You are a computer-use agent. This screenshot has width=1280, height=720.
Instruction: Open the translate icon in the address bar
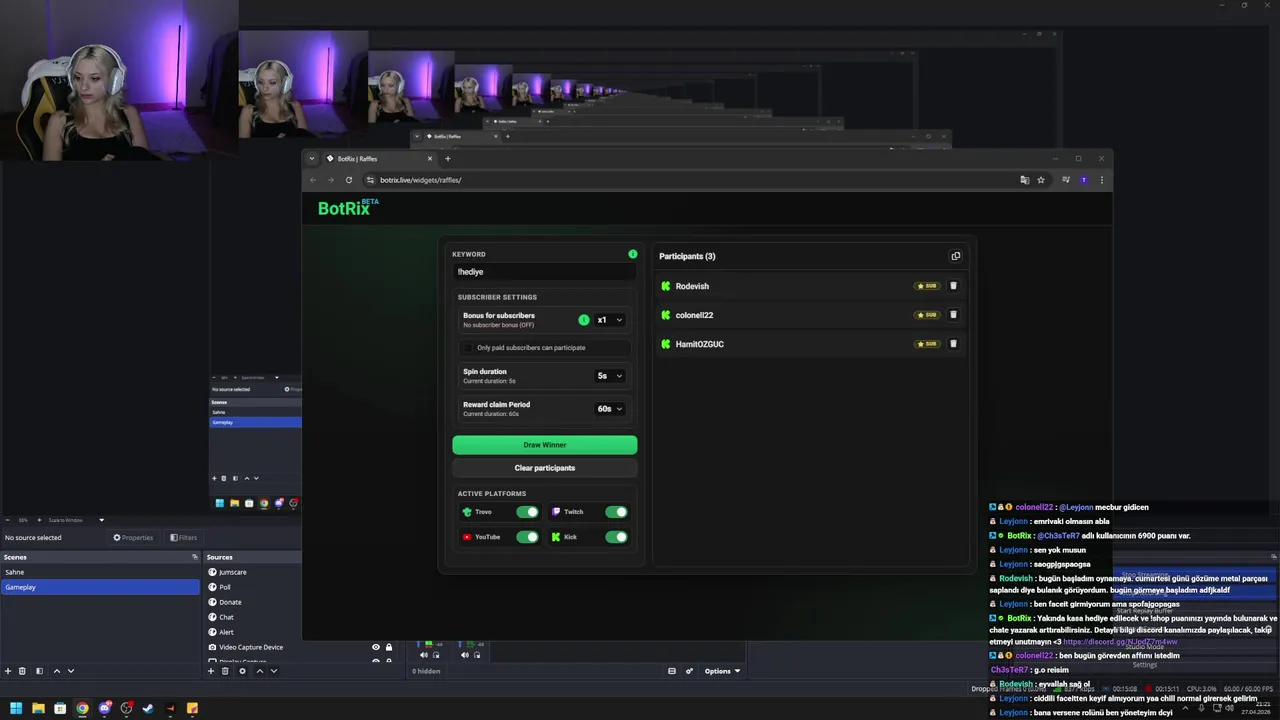click(1024, 180)
